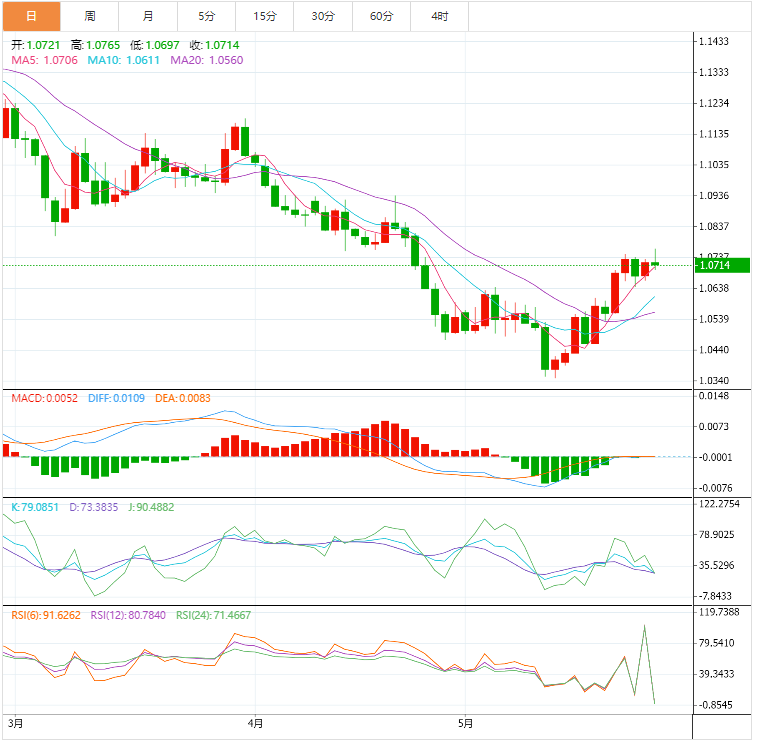Click the 5月 date axis label
This screenshot has width=759, height=746.
coord(465,723)
